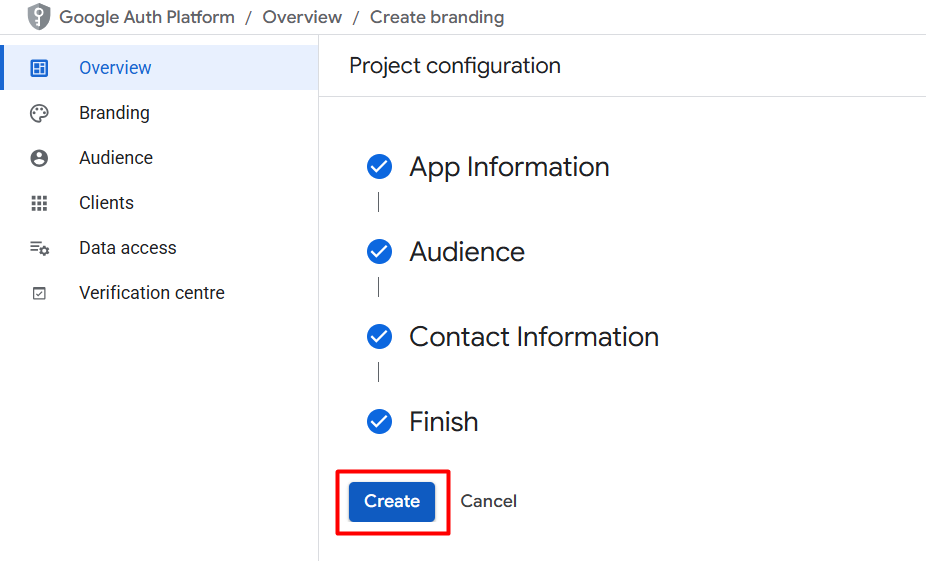
Task: Click the Contact Information step checkmark
Action: (379, 337)
